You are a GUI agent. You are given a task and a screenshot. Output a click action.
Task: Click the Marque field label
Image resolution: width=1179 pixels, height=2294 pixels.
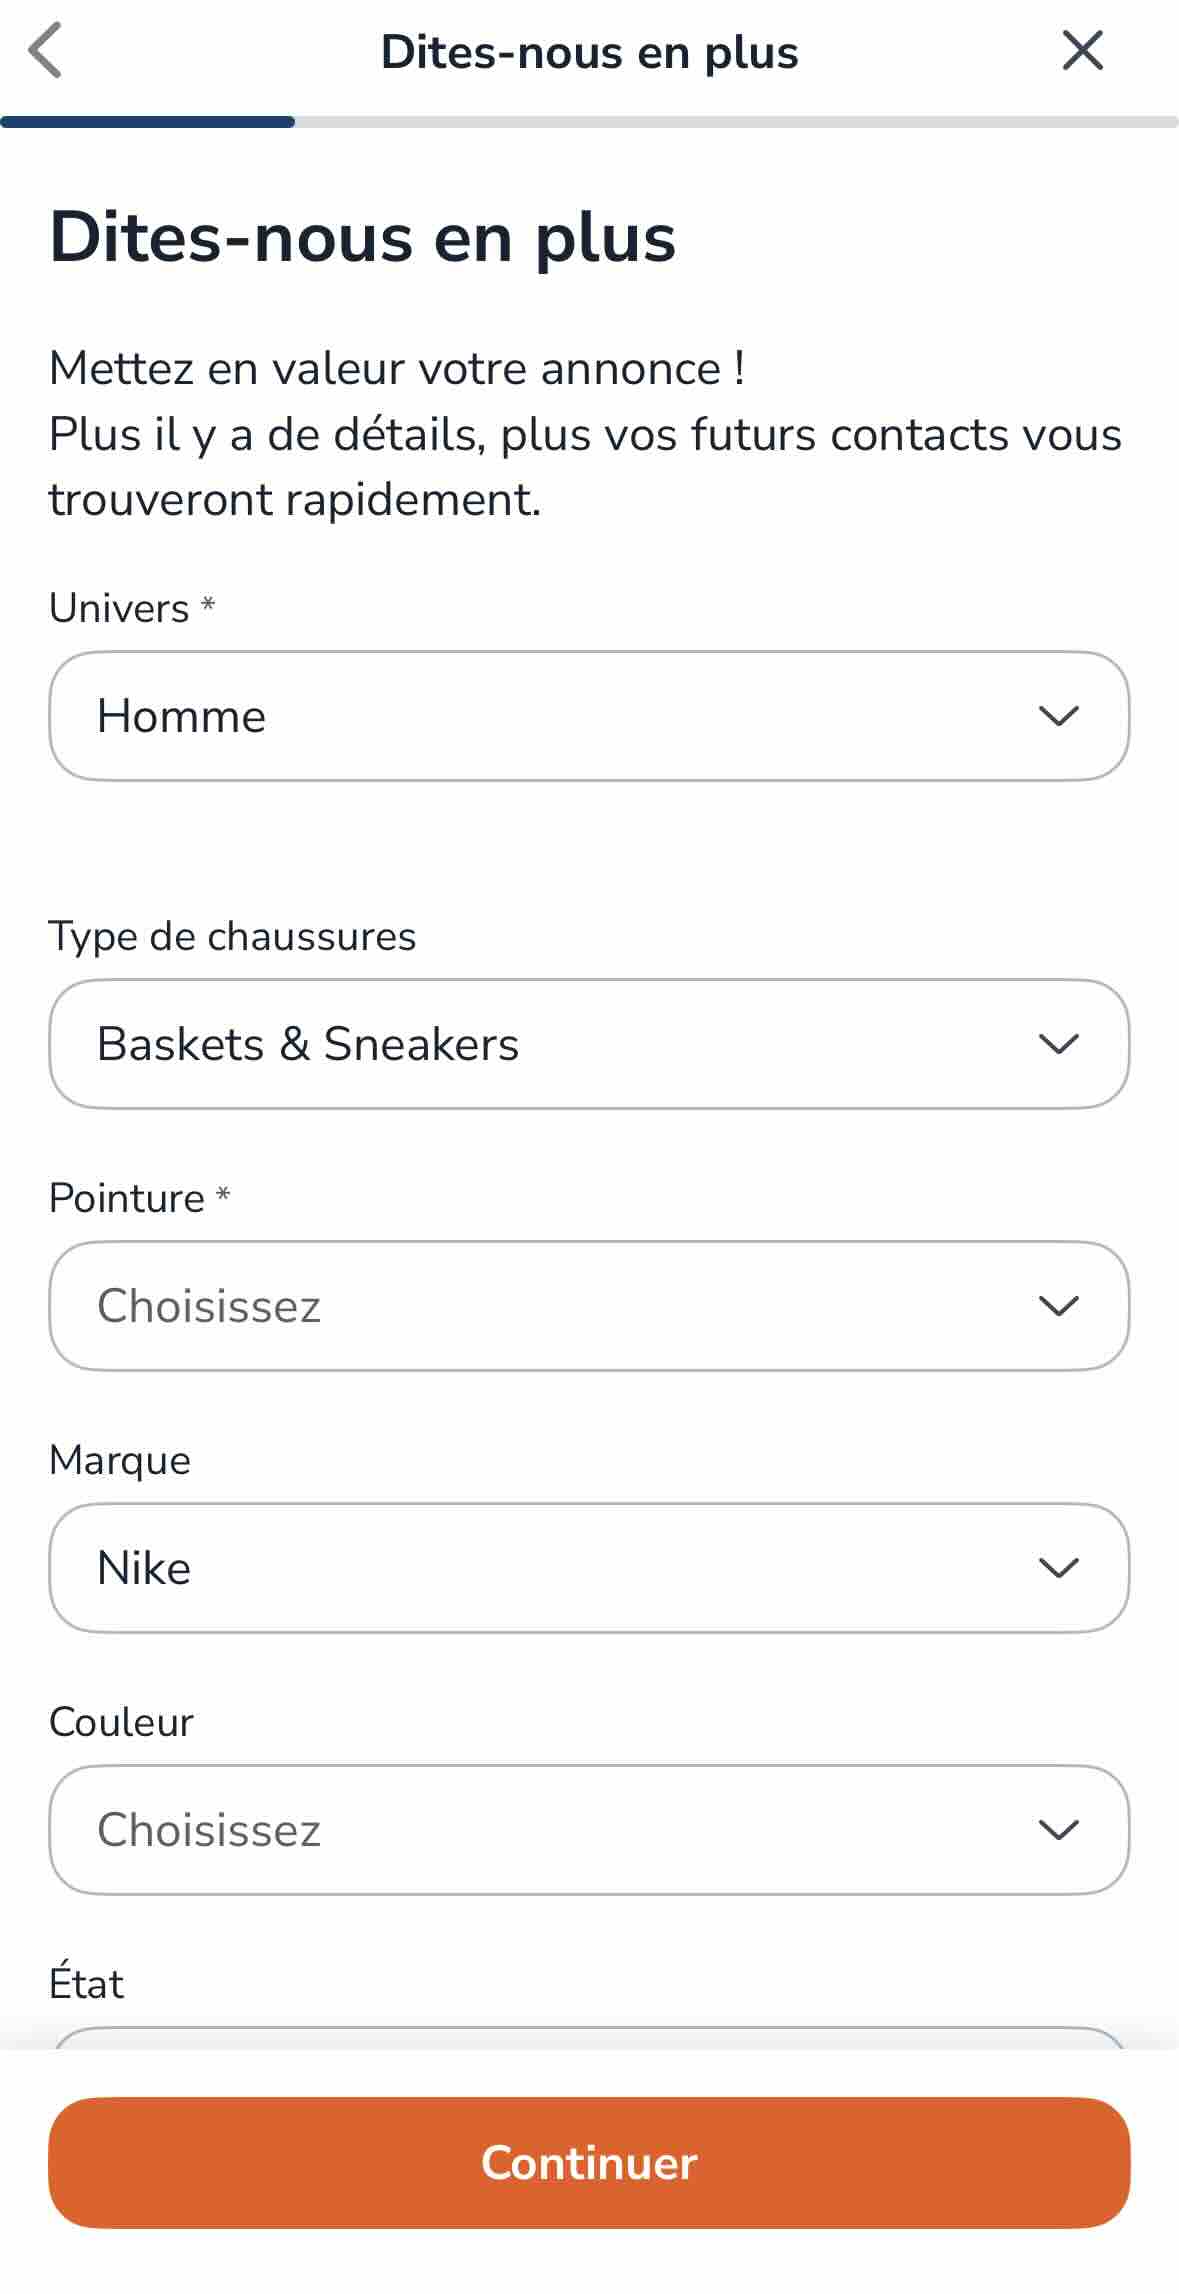click(x=120, y=1460)
